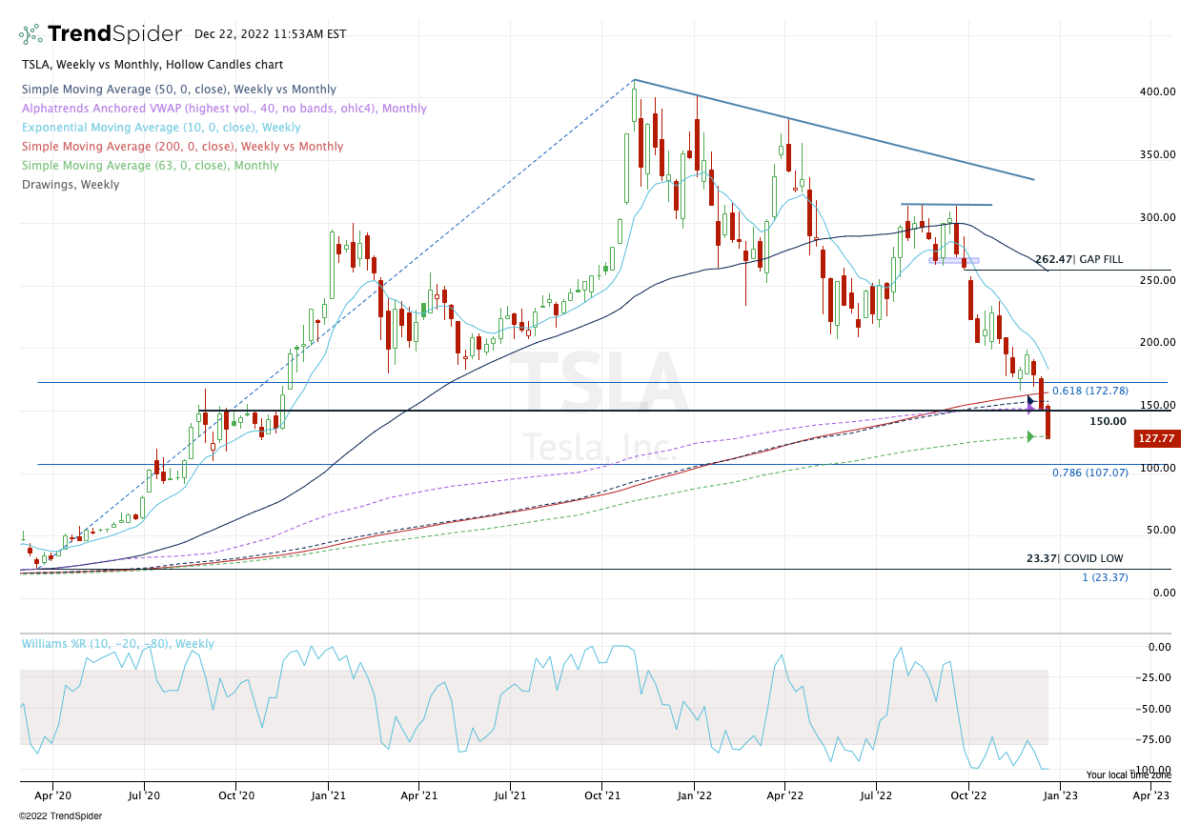Viewport: 1200px width, 825px height.
Task: Click the TrendSpider logo icon
Action: tap(29, 31)
